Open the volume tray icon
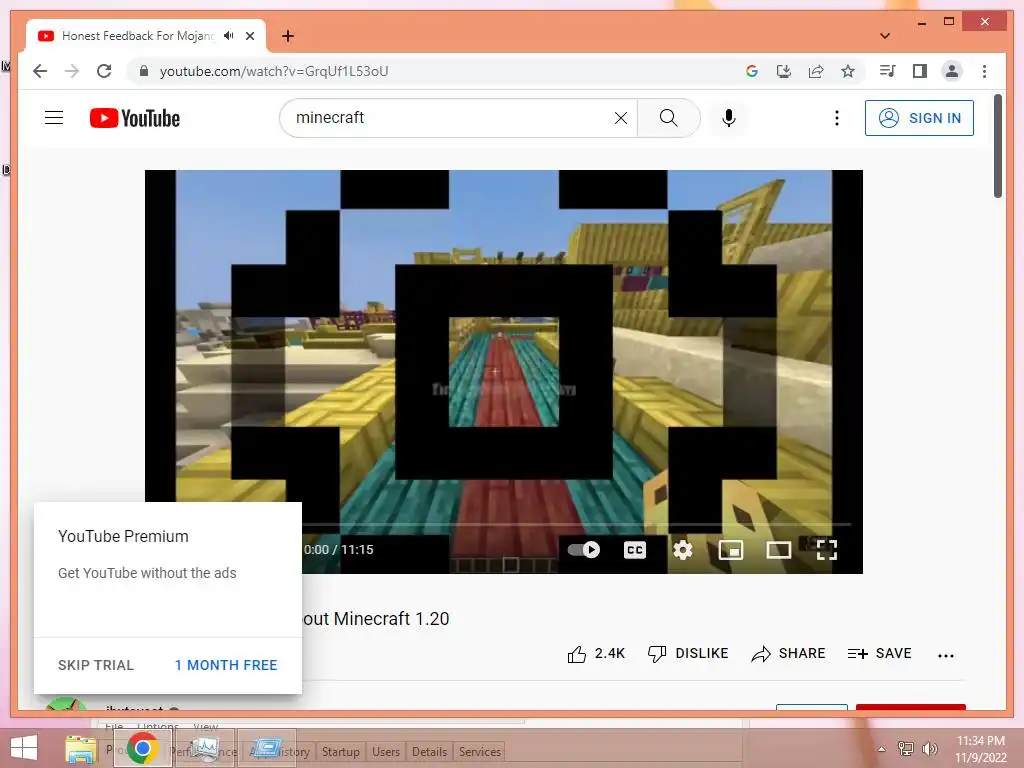The image size is (1024, 768). [x=929, y=749]
